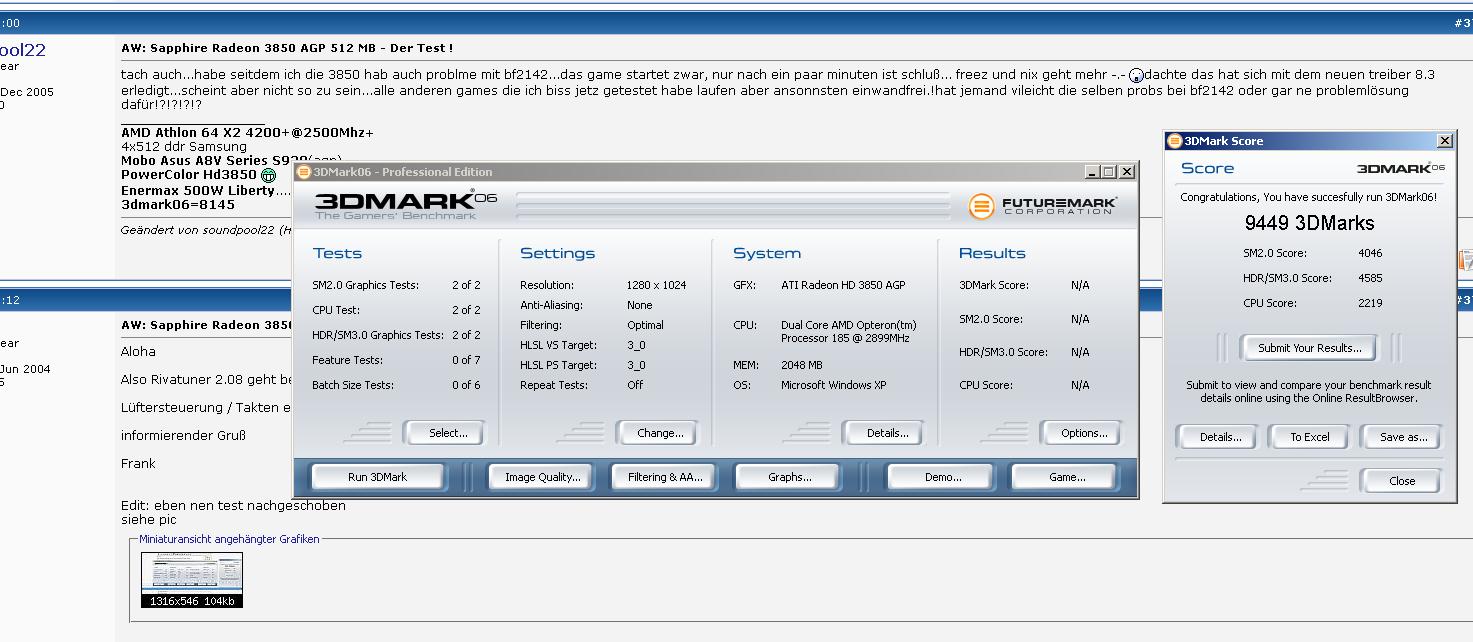The height and width of the screenshot is (642, 1473).
Task: Launch the Game mode
Action: pyautogui.click(x=1067, y=477)
